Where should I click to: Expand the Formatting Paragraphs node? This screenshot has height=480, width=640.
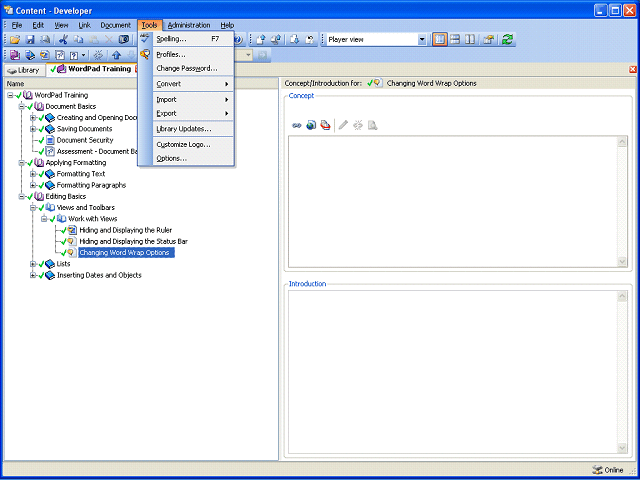[x=33, y=185]
